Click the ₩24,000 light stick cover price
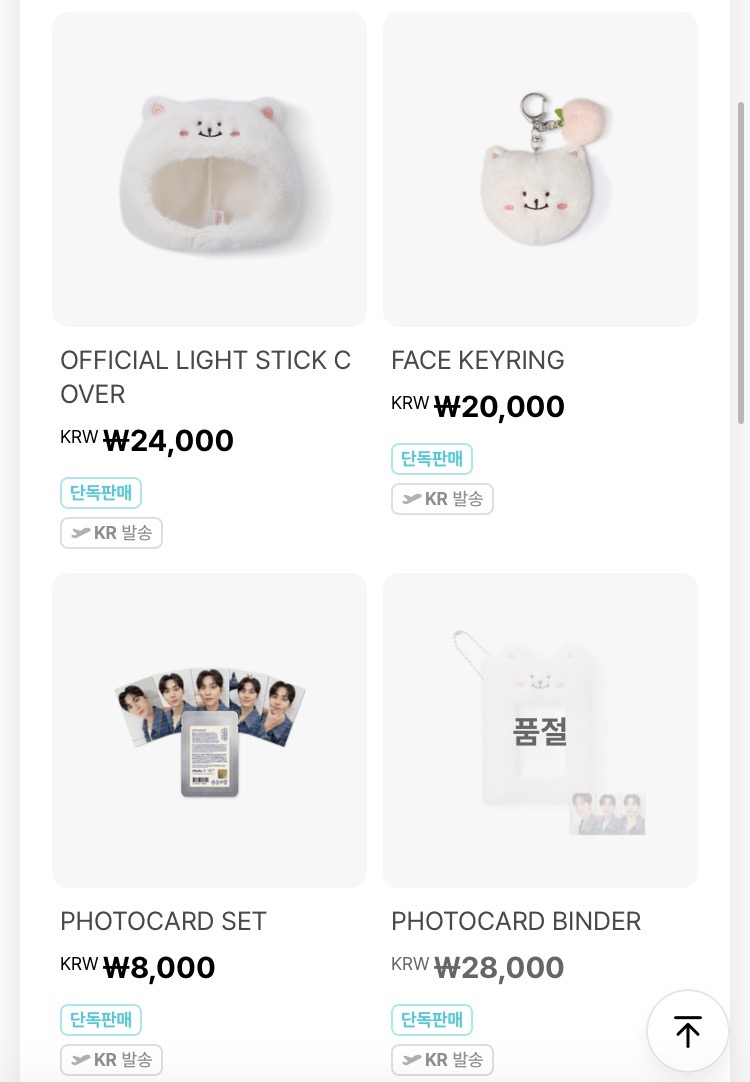The width and height of the screenshot is (750, 1082). pyautogui.click(x=168, y=441)
